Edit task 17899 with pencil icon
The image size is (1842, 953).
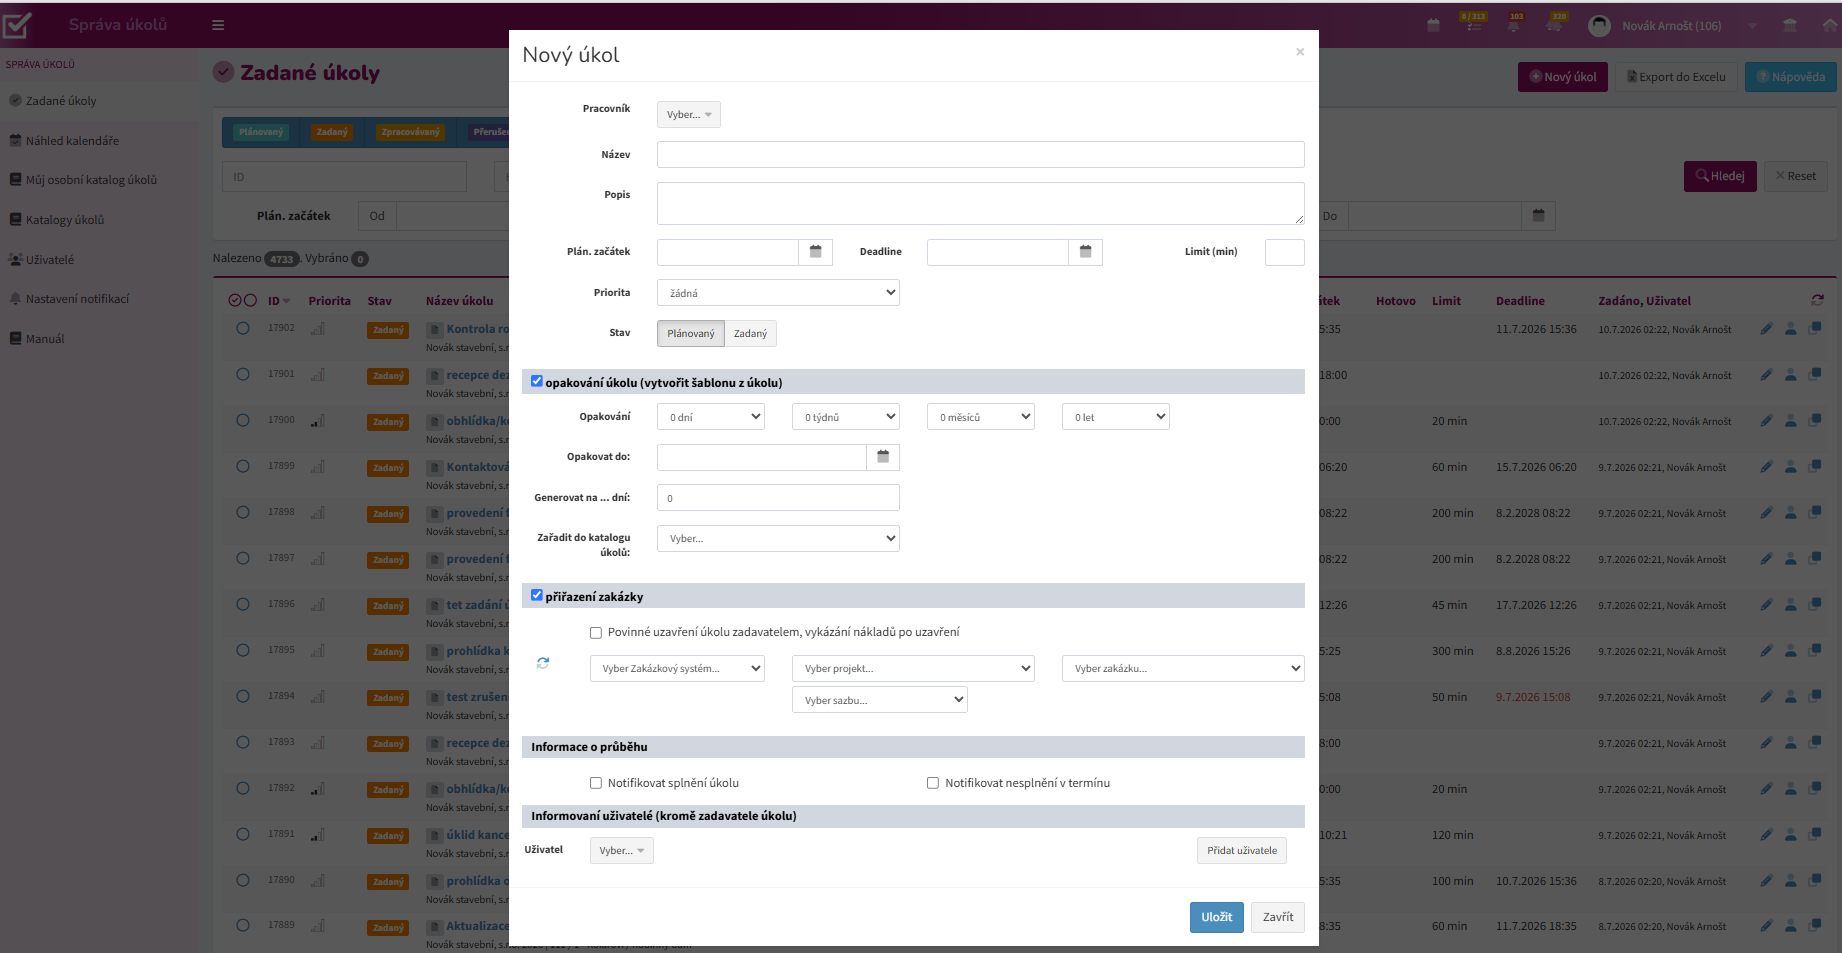point(1767,467)
